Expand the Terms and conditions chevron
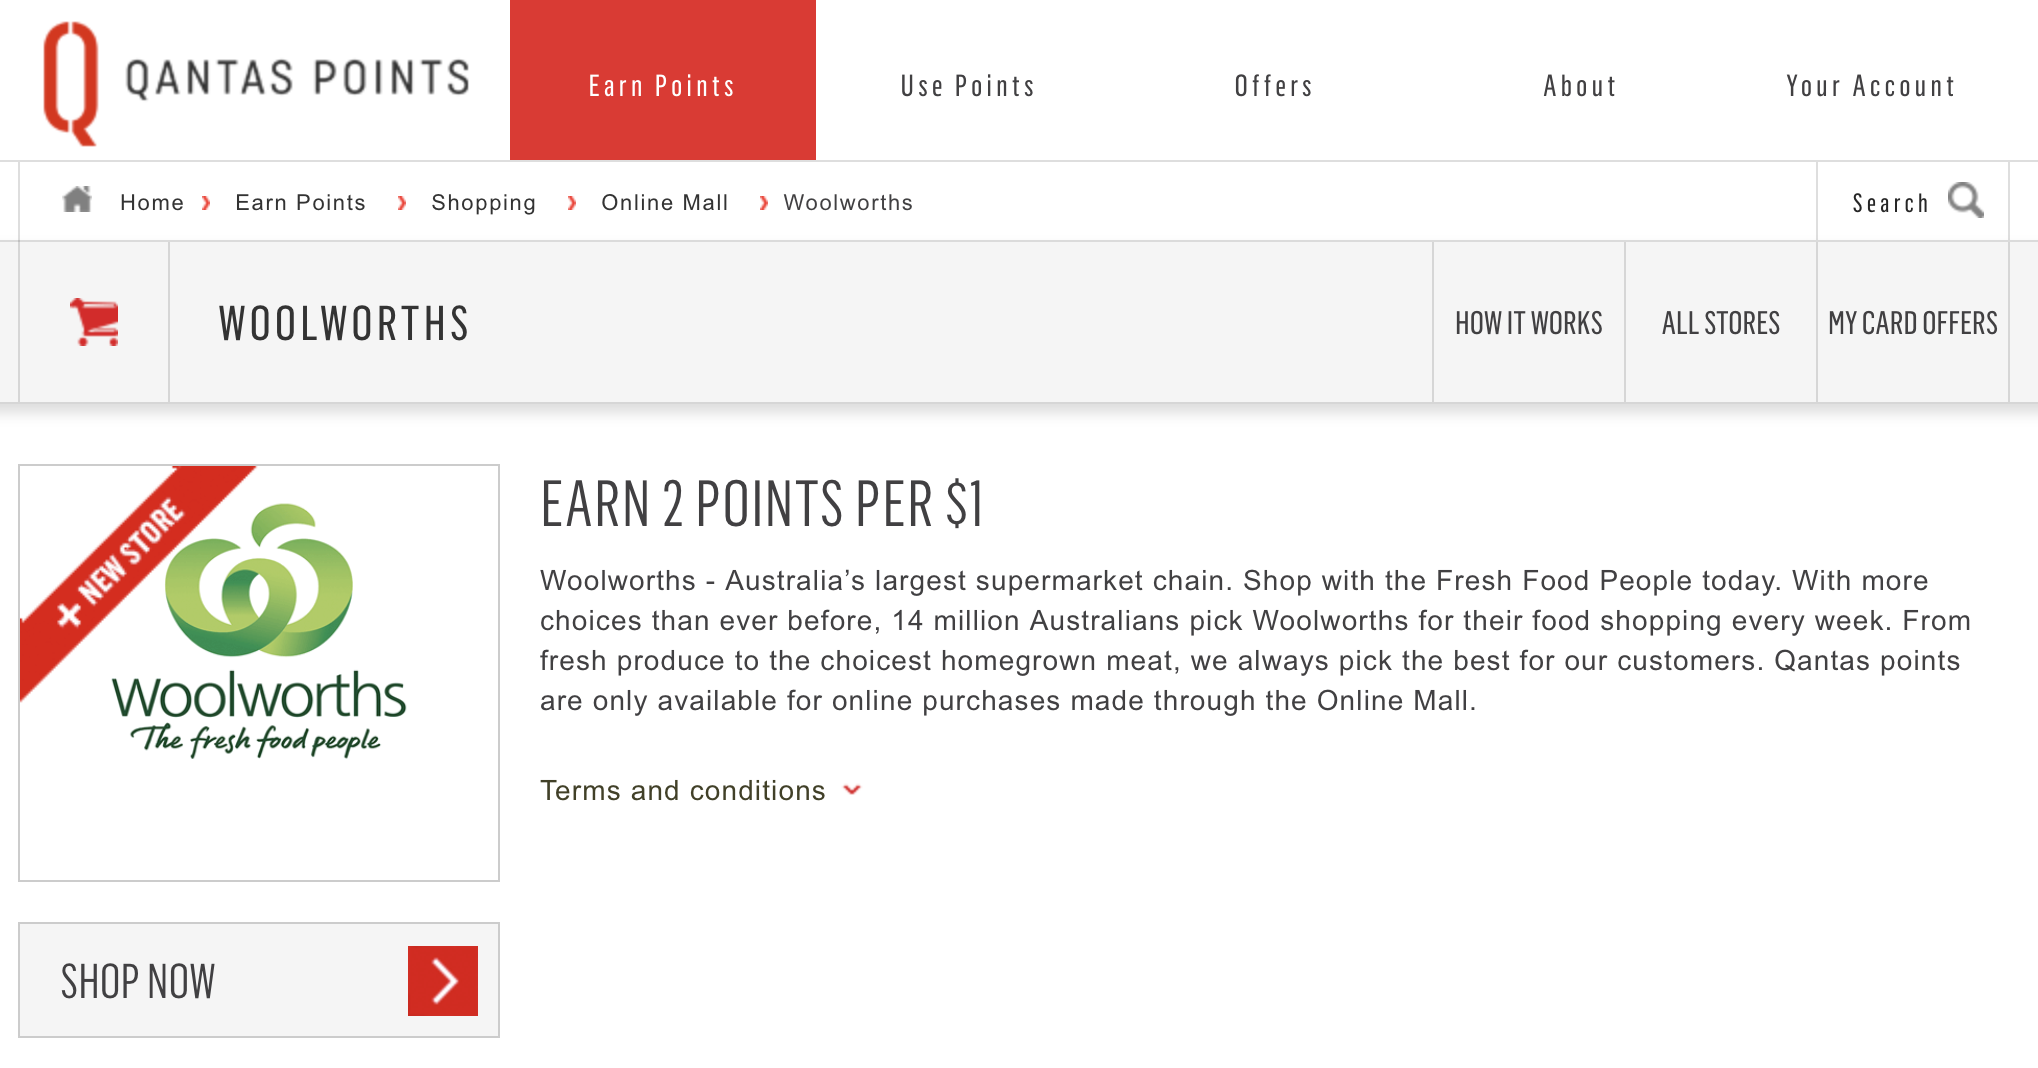The height and width of the screenshot is (1068, 2038). coord(852,790)
